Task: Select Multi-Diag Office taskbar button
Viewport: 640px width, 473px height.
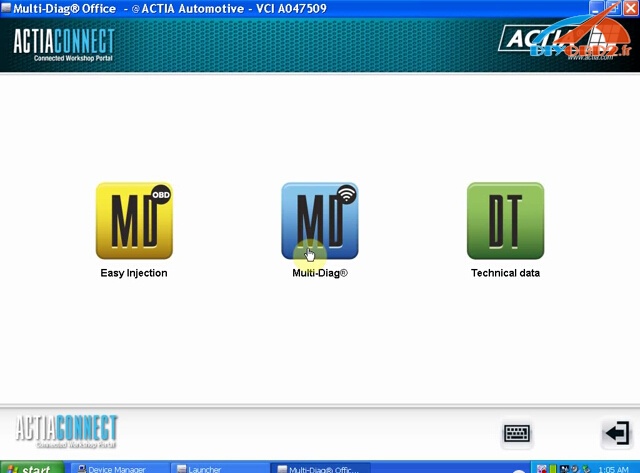Action: pos(320,468)
